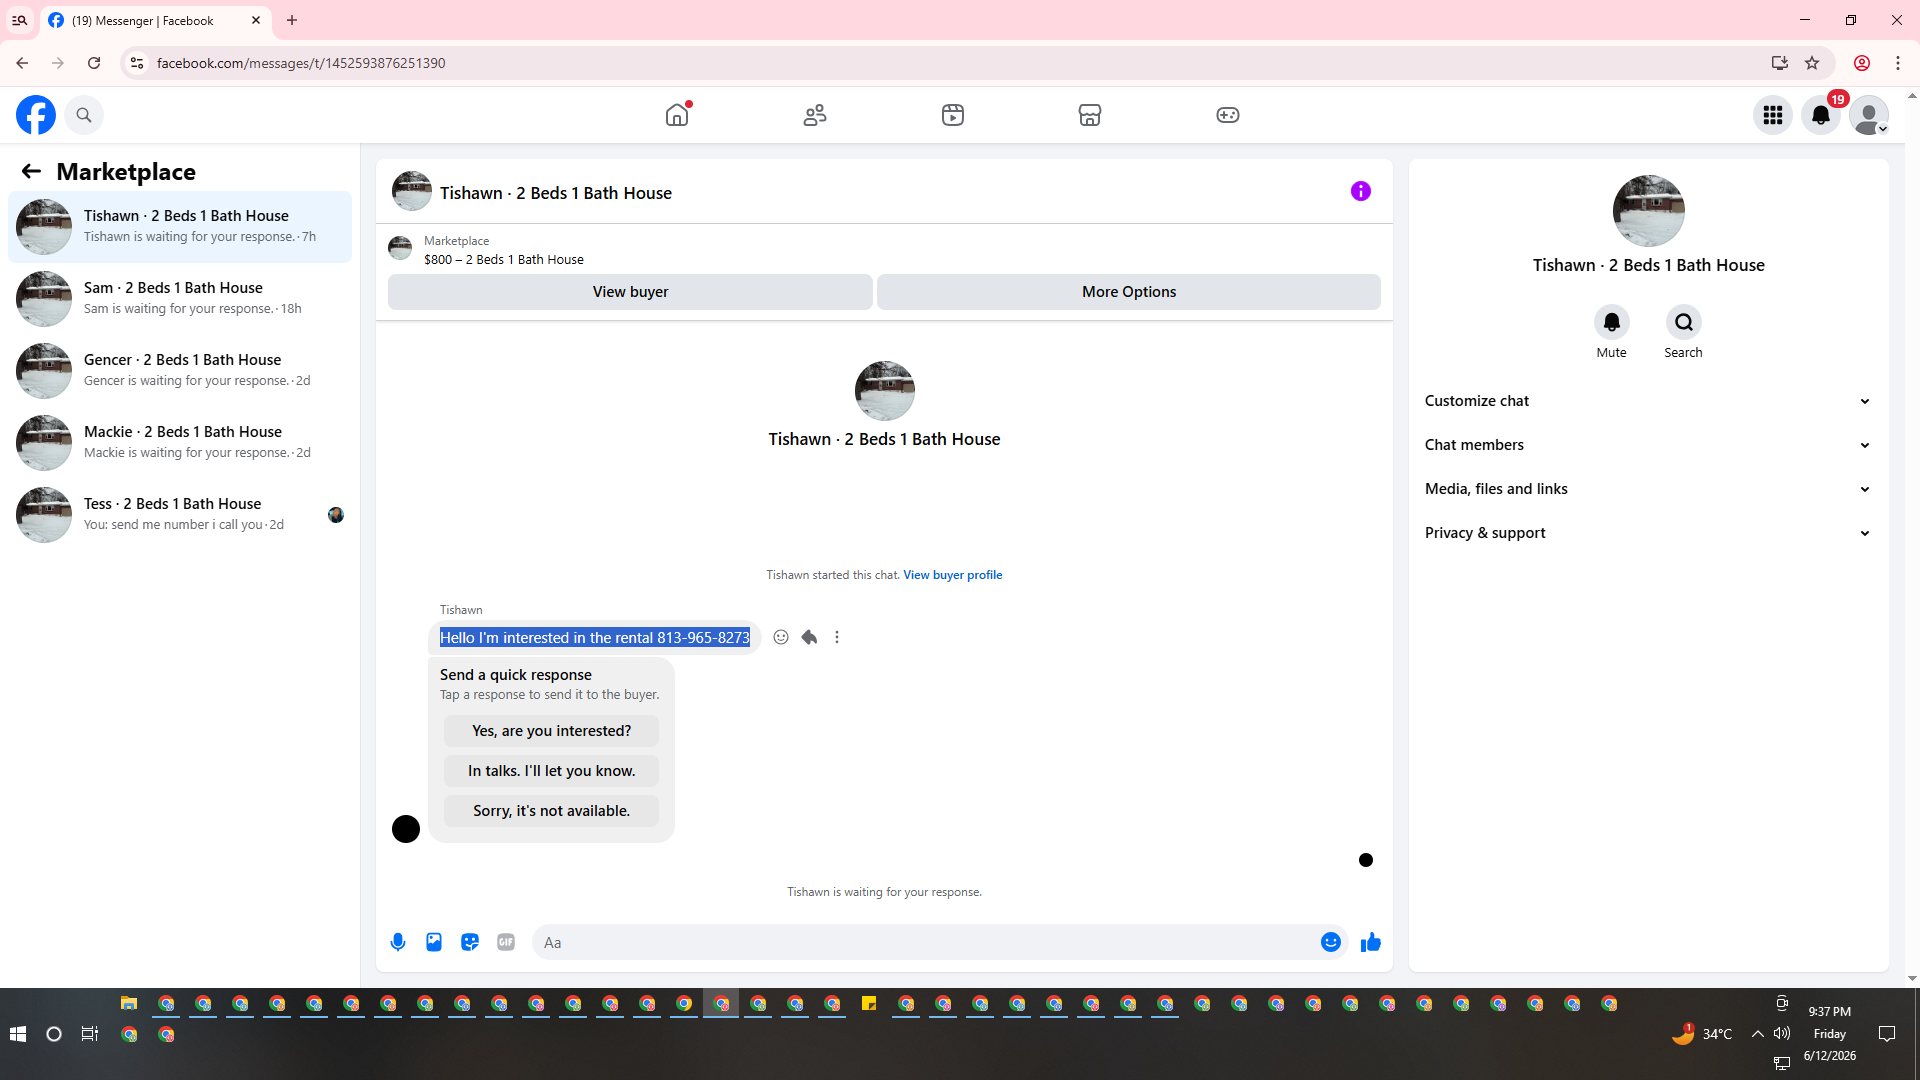Expand the Privacy & support section
Viewport: 1920px width, 1080px height.
point(1649,533)
